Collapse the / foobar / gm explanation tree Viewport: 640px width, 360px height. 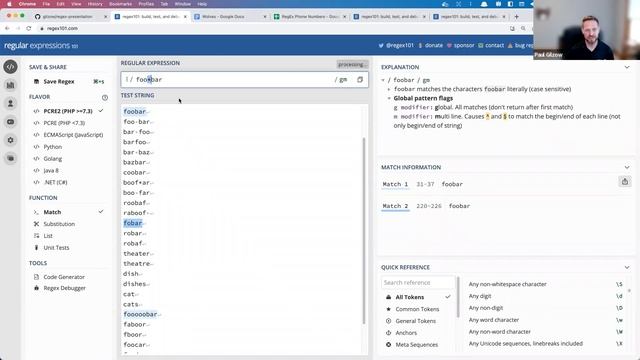(383, 80)
